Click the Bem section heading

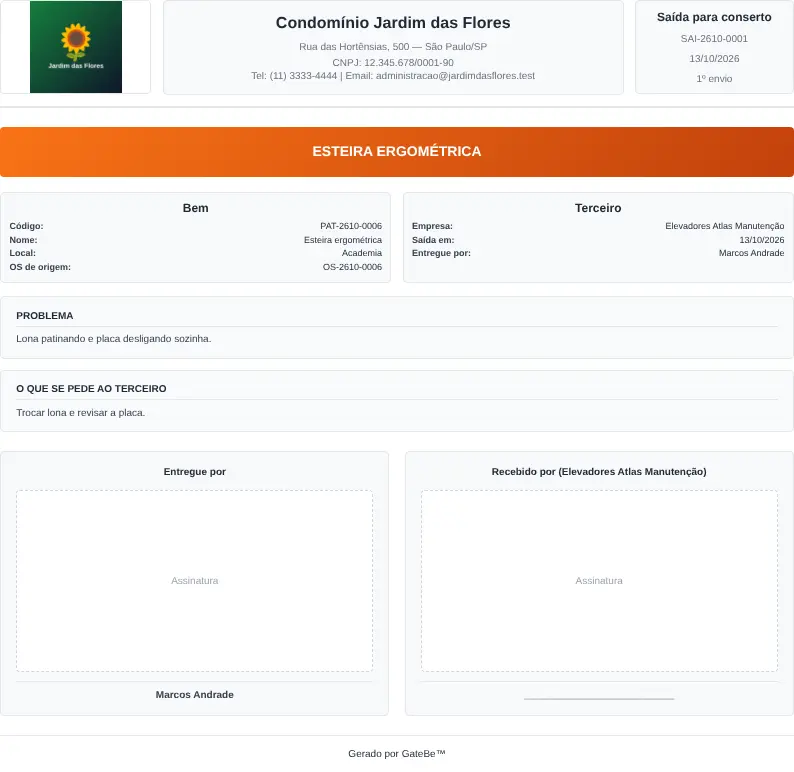(195, 208)
